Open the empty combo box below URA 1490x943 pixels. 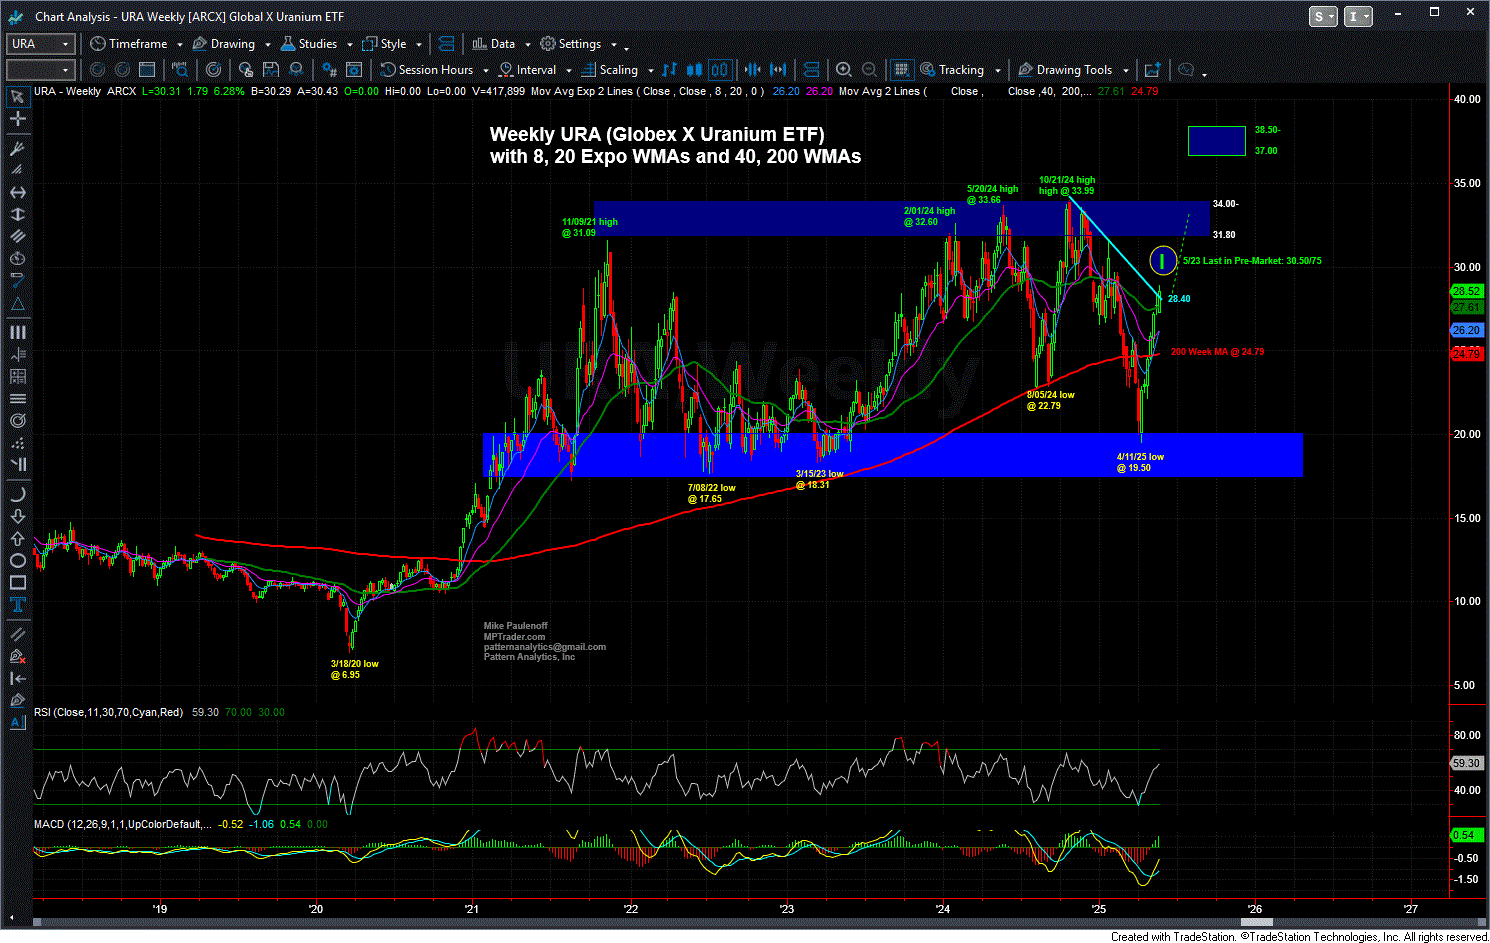41,70
